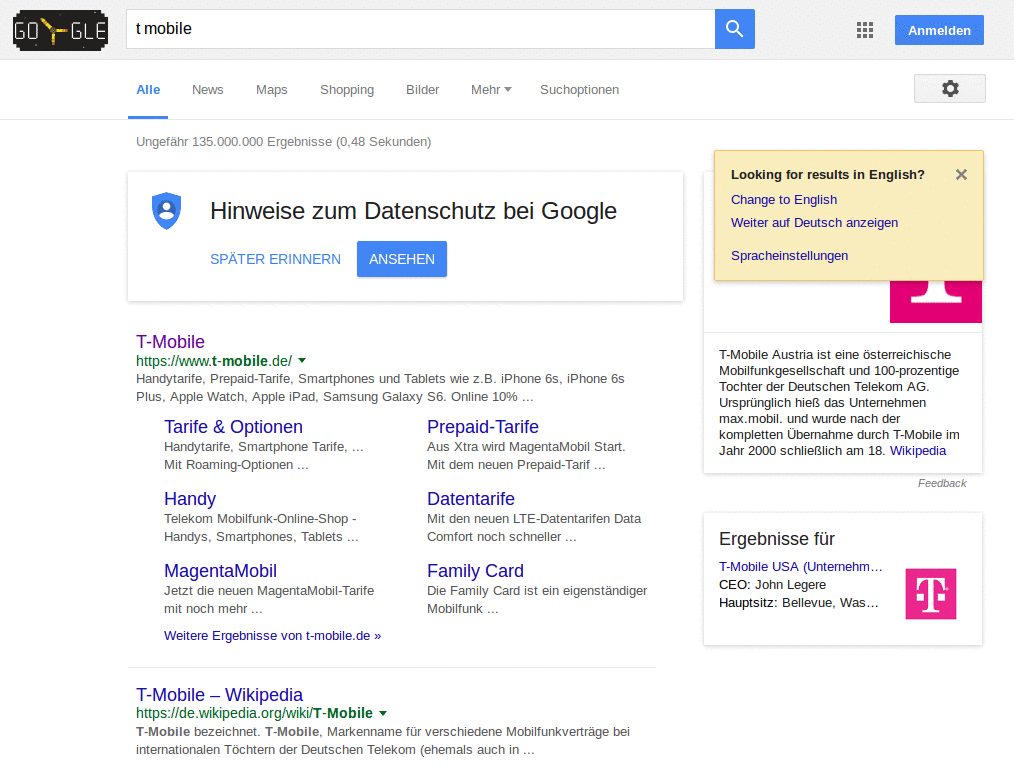Open the Tarife & Optionen sitelink
The image size is (1024, 768).
coord(233,427)
